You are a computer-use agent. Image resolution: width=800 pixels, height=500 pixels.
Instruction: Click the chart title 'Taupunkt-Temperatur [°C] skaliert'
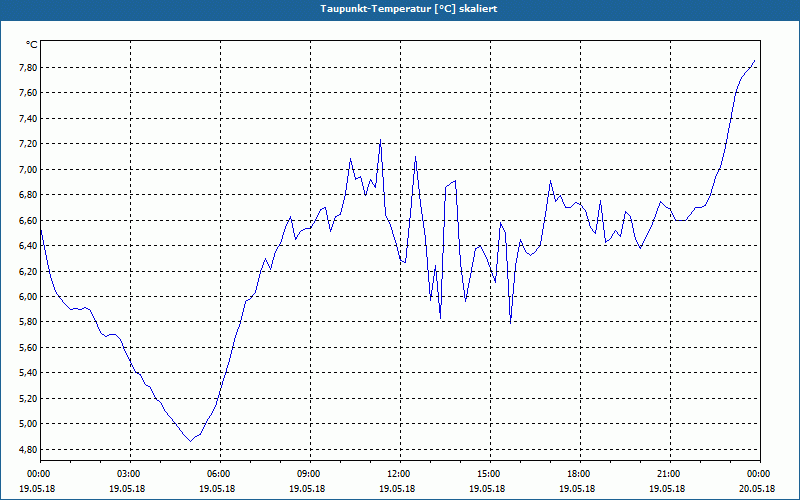(409, 9)
